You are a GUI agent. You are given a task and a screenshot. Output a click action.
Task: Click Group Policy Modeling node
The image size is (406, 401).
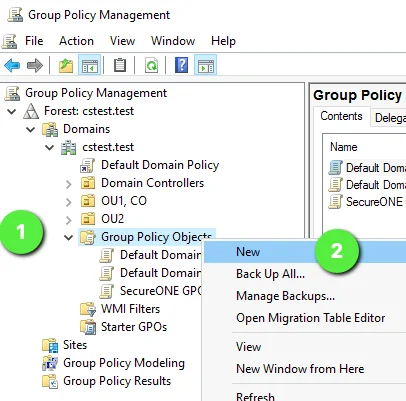click(124, 363)
